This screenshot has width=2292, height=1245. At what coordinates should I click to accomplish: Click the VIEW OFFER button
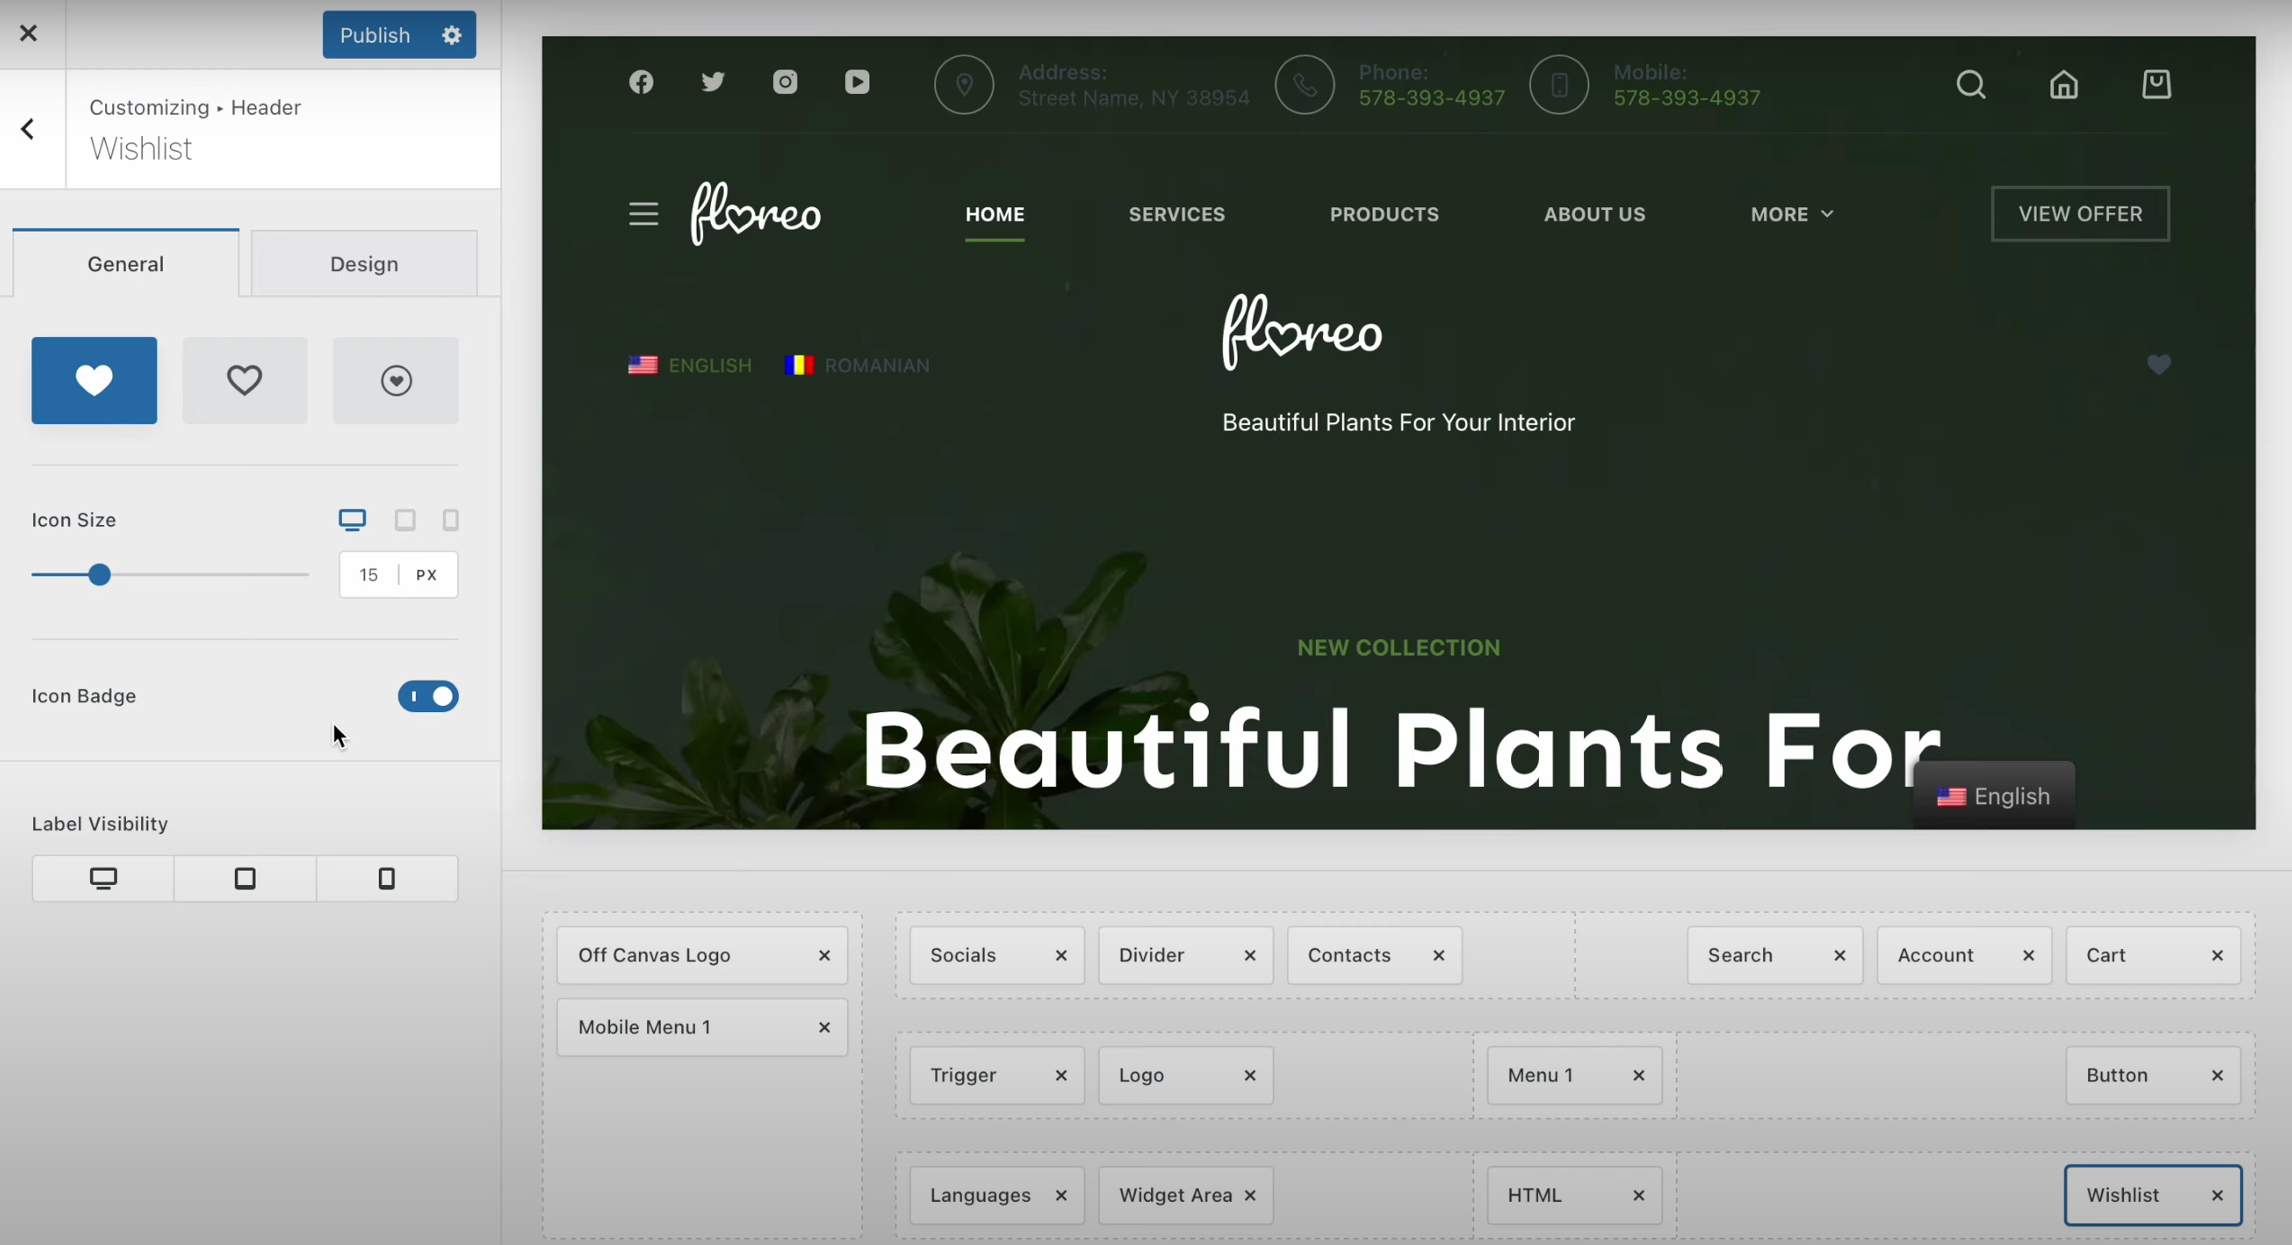2080,214
